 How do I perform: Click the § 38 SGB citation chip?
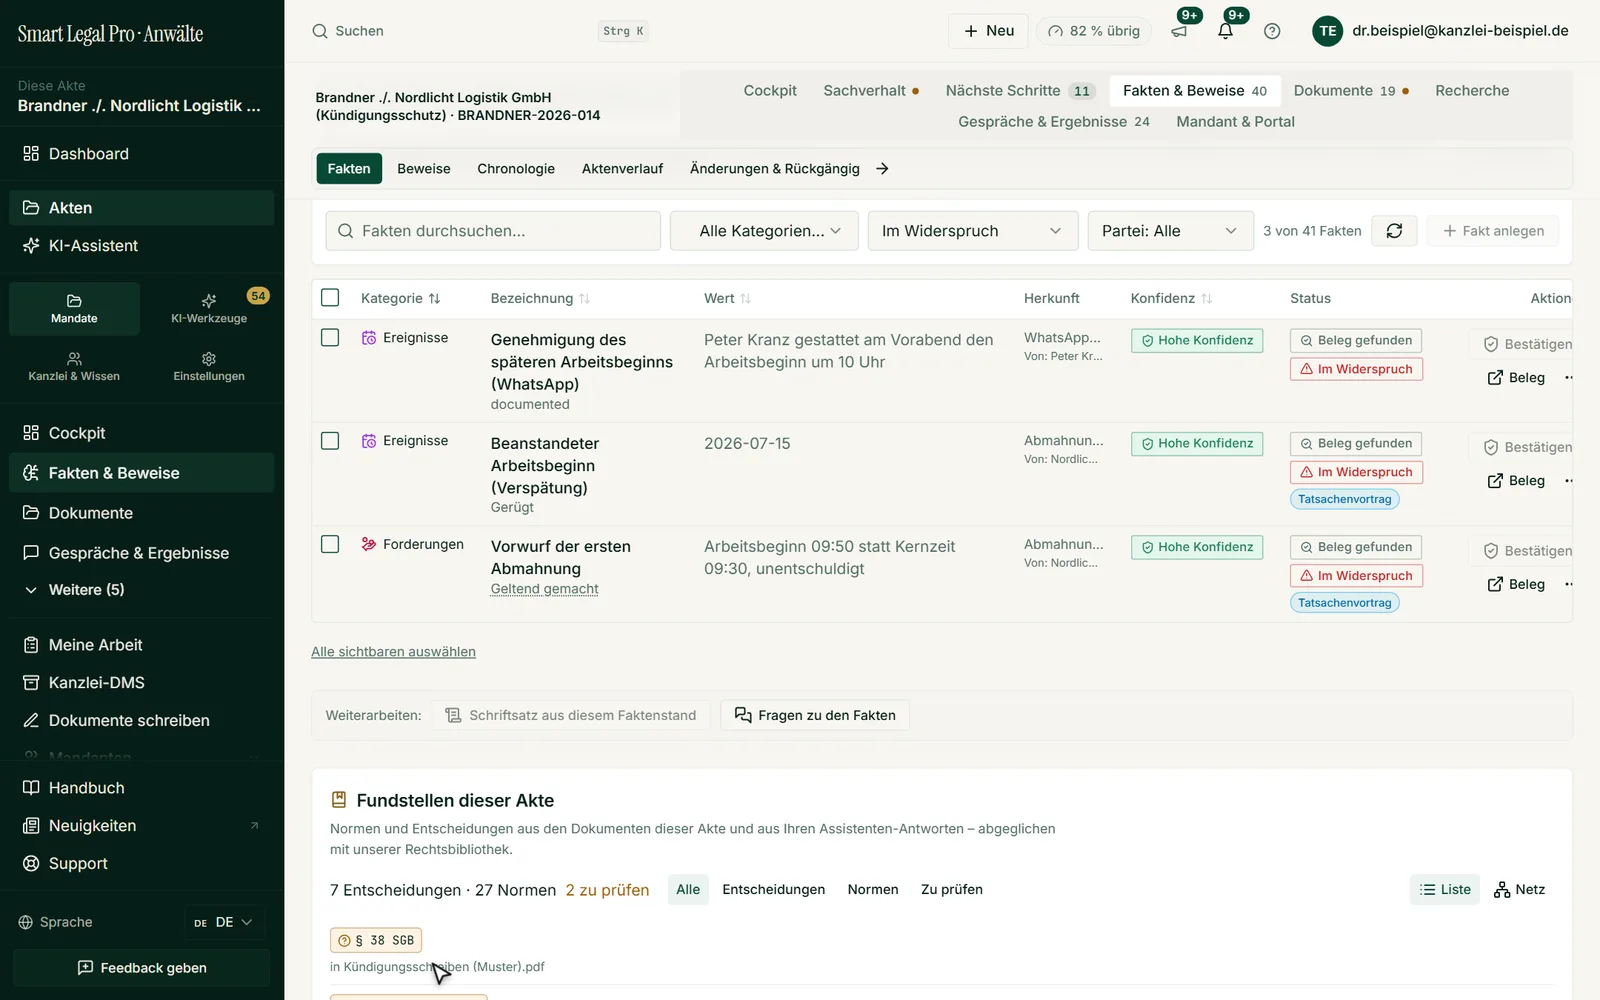pyautogui.click(x=376, y=941)
